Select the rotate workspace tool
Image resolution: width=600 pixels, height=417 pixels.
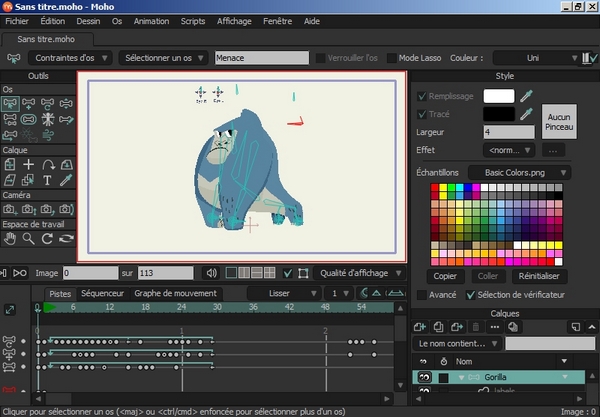(47, 238)
